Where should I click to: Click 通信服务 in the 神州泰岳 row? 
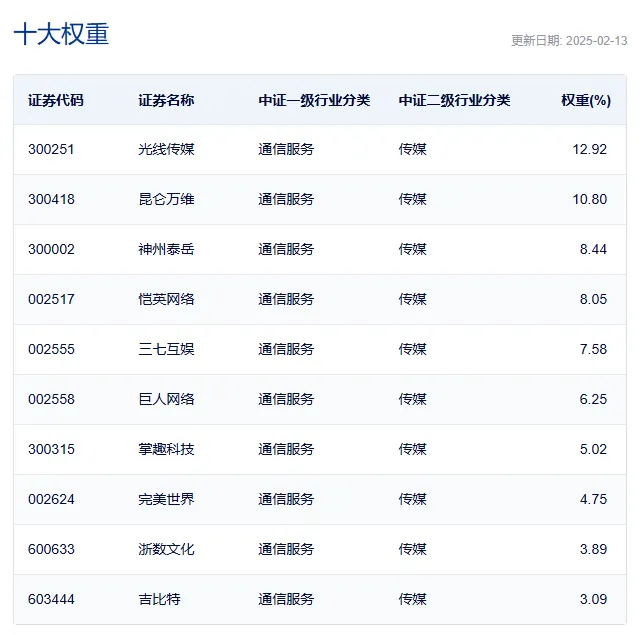tap(286, 249)
